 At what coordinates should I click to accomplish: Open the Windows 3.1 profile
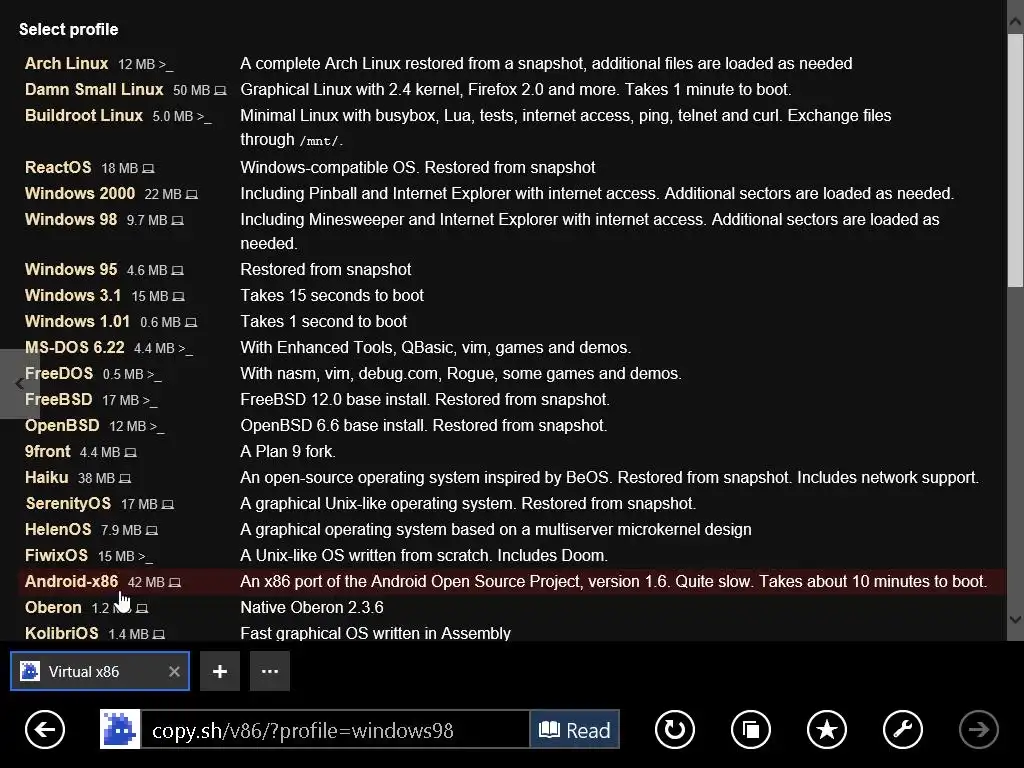[72, 295]
